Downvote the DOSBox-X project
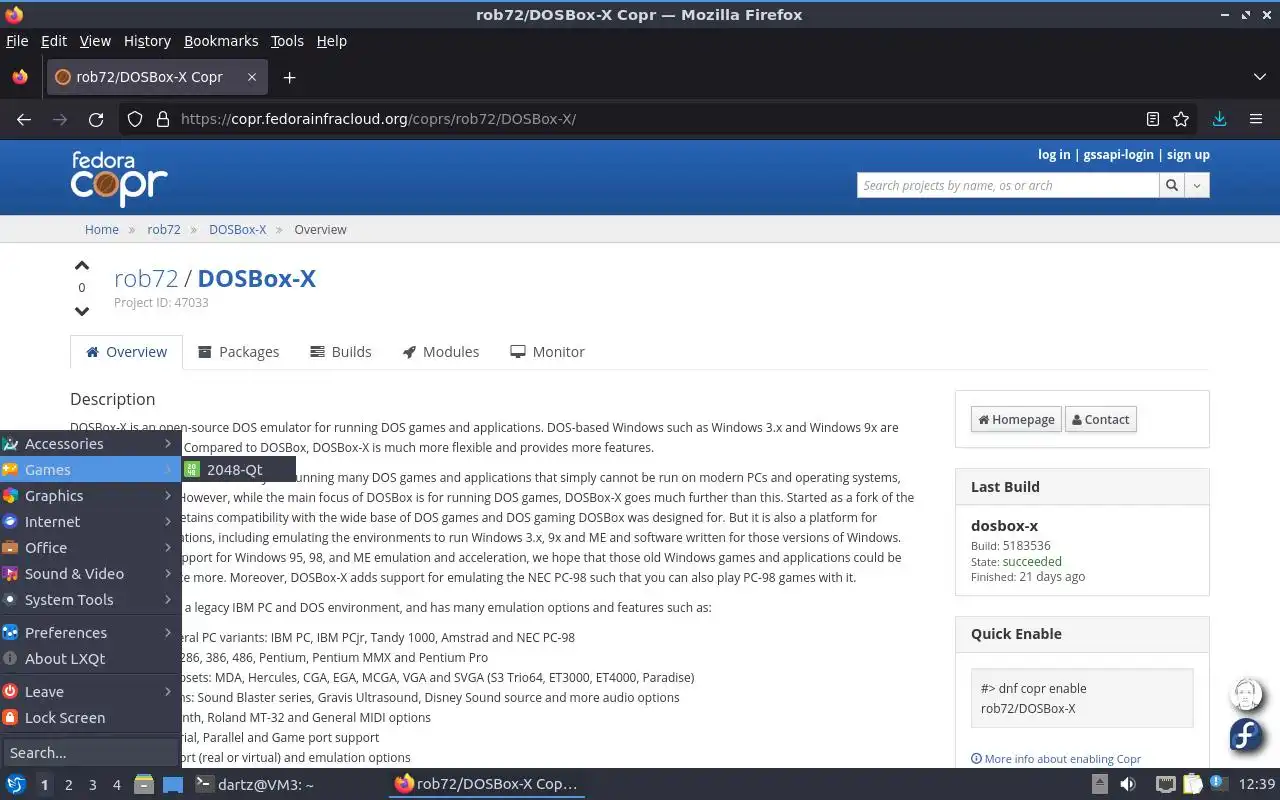The height and width of the screenshot is (800, 1280). pos(82,311)
